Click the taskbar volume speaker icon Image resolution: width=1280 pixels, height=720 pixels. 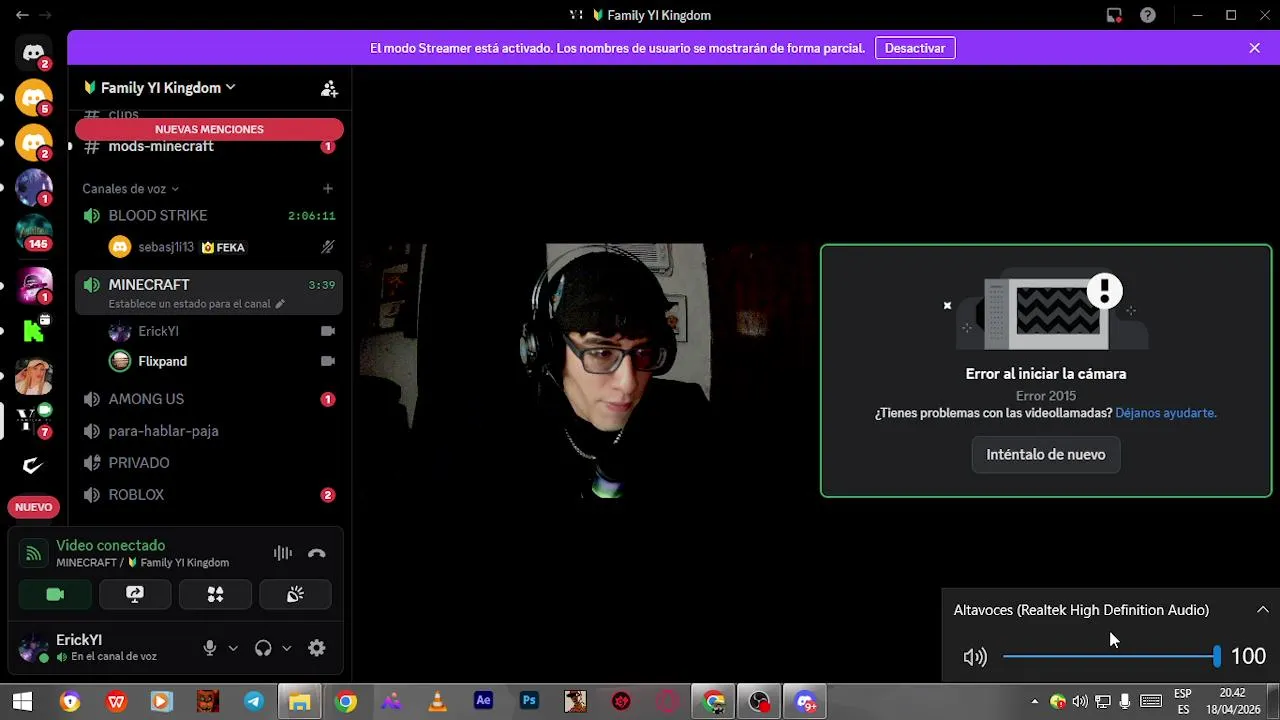point(1080,702)
